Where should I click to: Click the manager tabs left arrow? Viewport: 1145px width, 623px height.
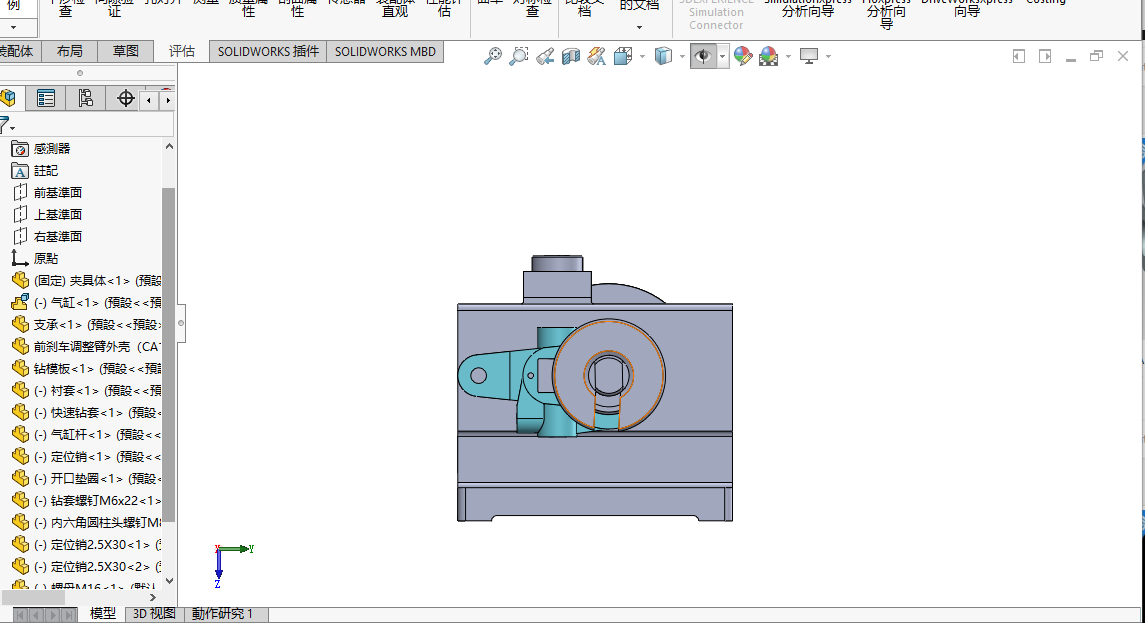[149, 100]
